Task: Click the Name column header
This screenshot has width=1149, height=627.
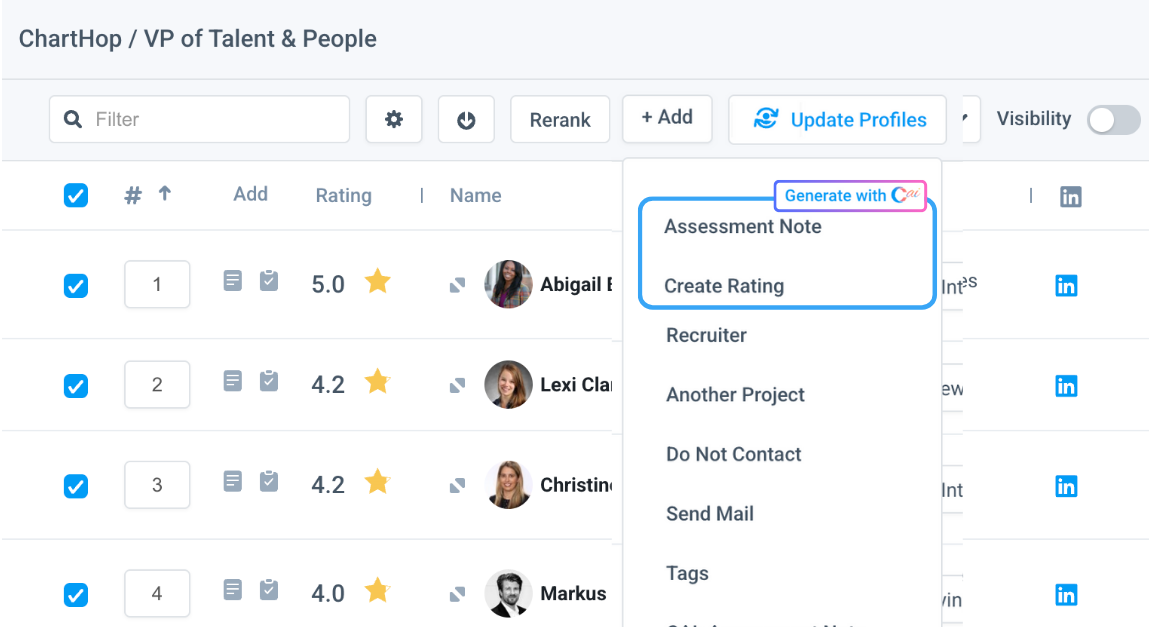Action: (476, 196)
